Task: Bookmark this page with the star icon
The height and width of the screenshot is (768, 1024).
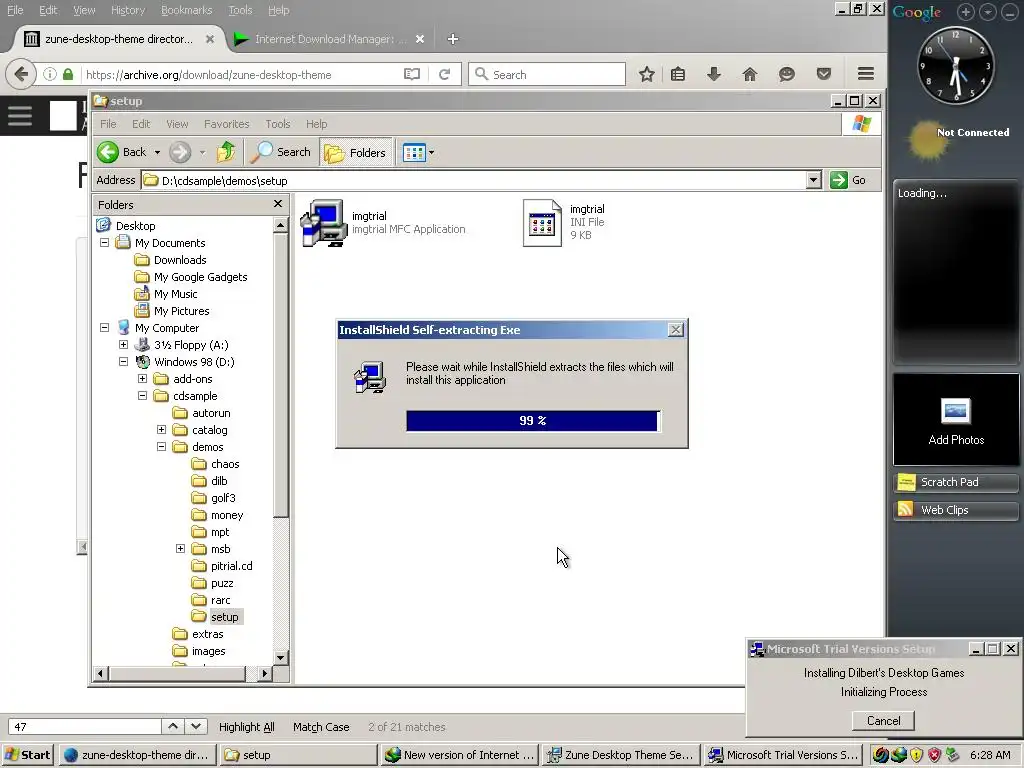Action: (647, 74)
